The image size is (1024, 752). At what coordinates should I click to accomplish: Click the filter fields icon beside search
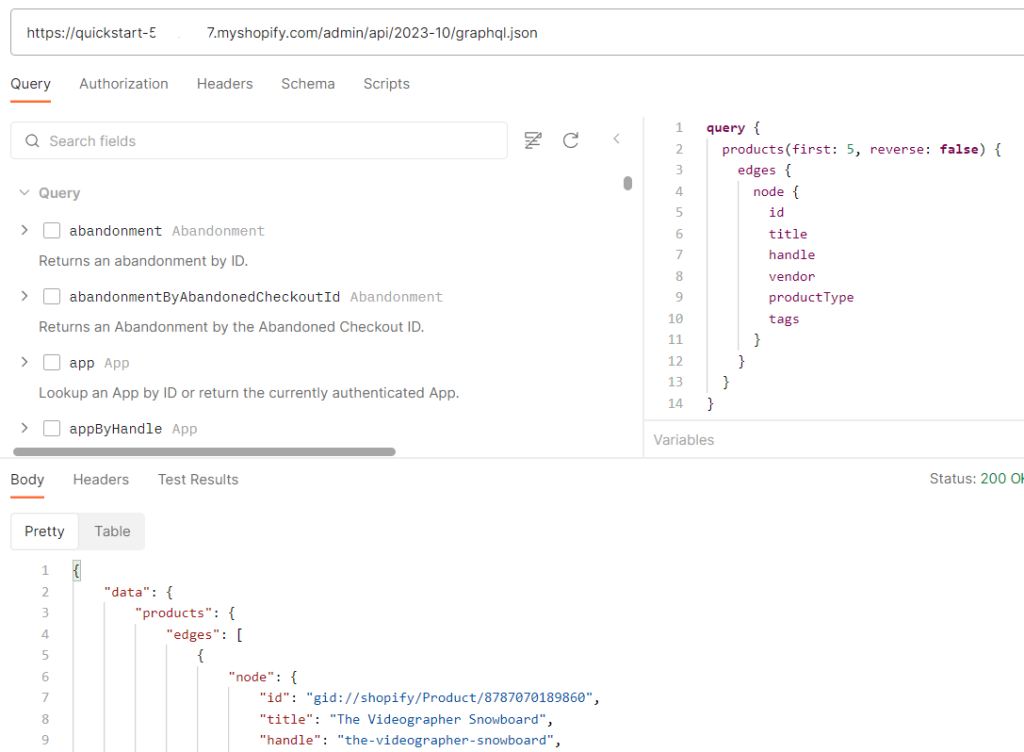pos(533,141)
